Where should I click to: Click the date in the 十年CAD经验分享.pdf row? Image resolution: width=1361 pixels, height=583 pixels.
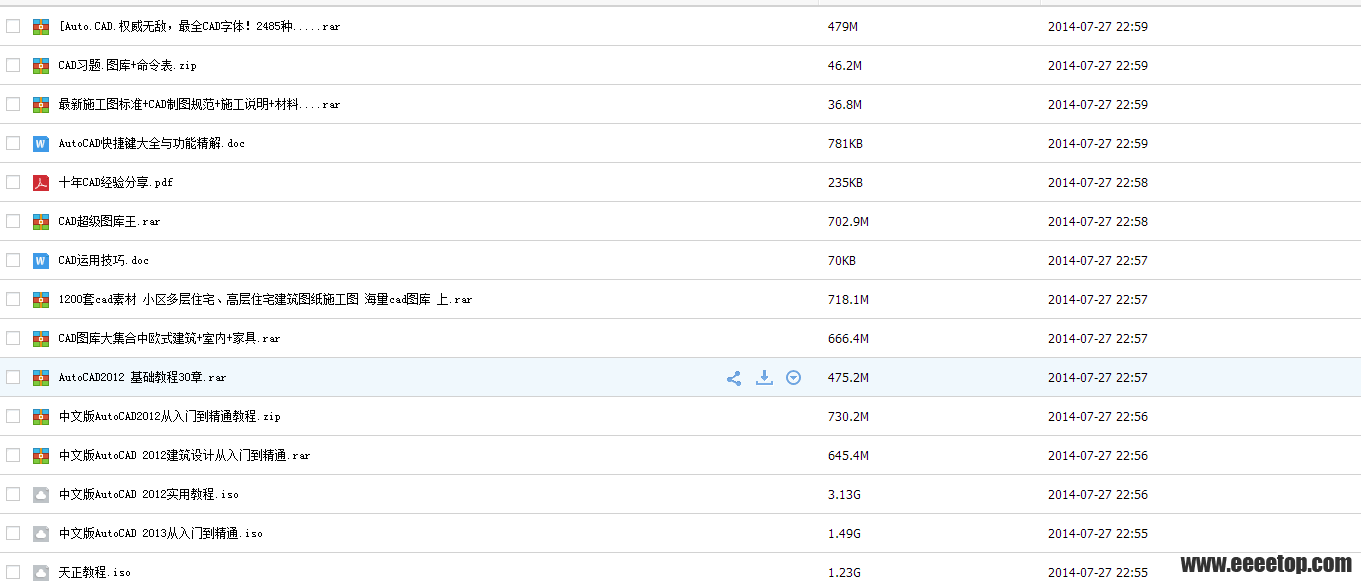tap(1098, 183)
